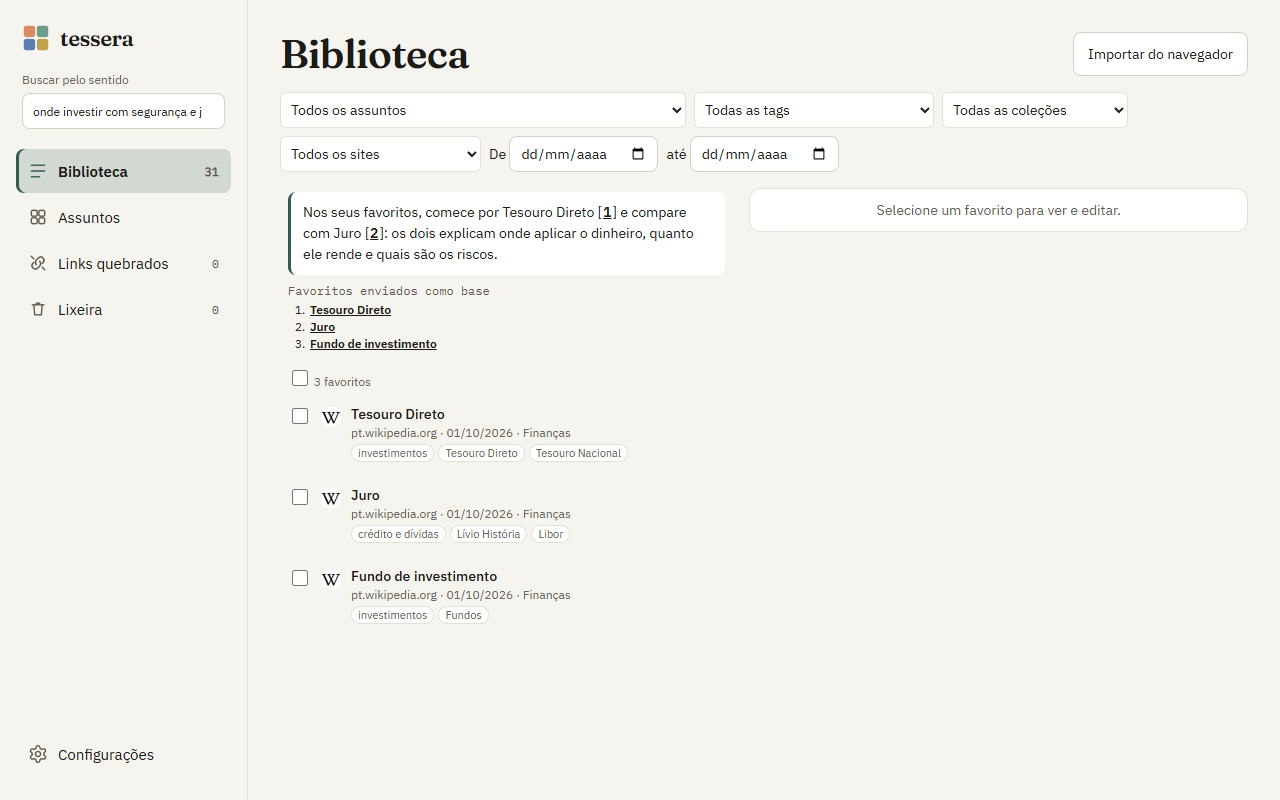Click the tessera logo icon
The image size is (1280, 800).
tap(36, 38)
